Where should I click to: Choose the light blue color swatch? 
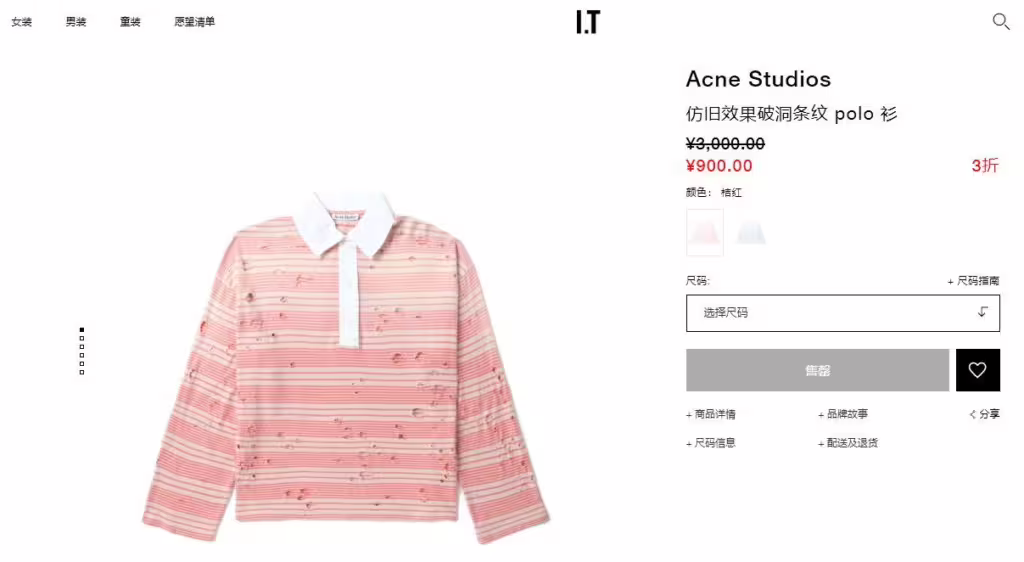(x=751, y=232)
